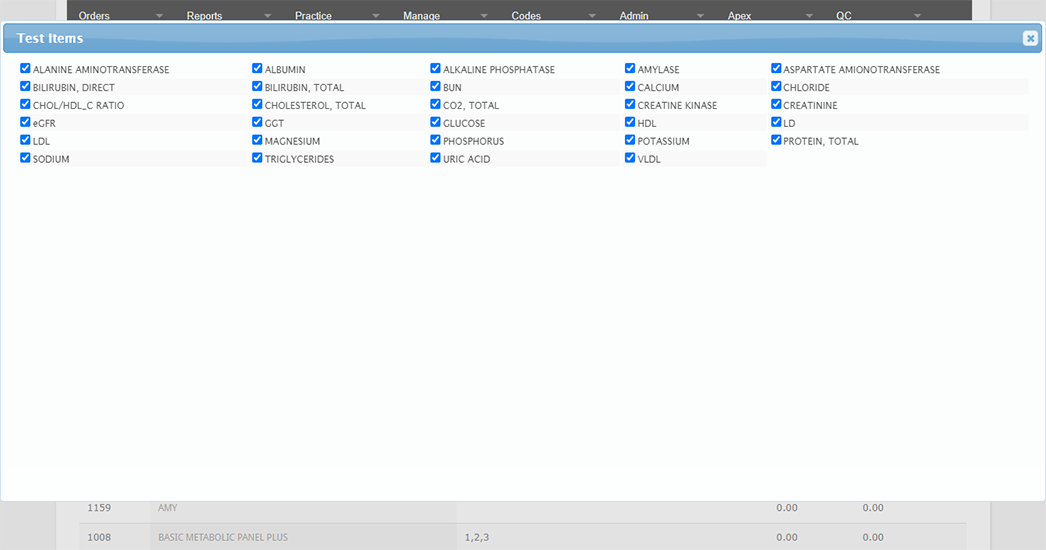This screenshot has width=1046, height=550.
Task: Toggle the ALBUMIN checkbox
Action: (x=257, y=68)
